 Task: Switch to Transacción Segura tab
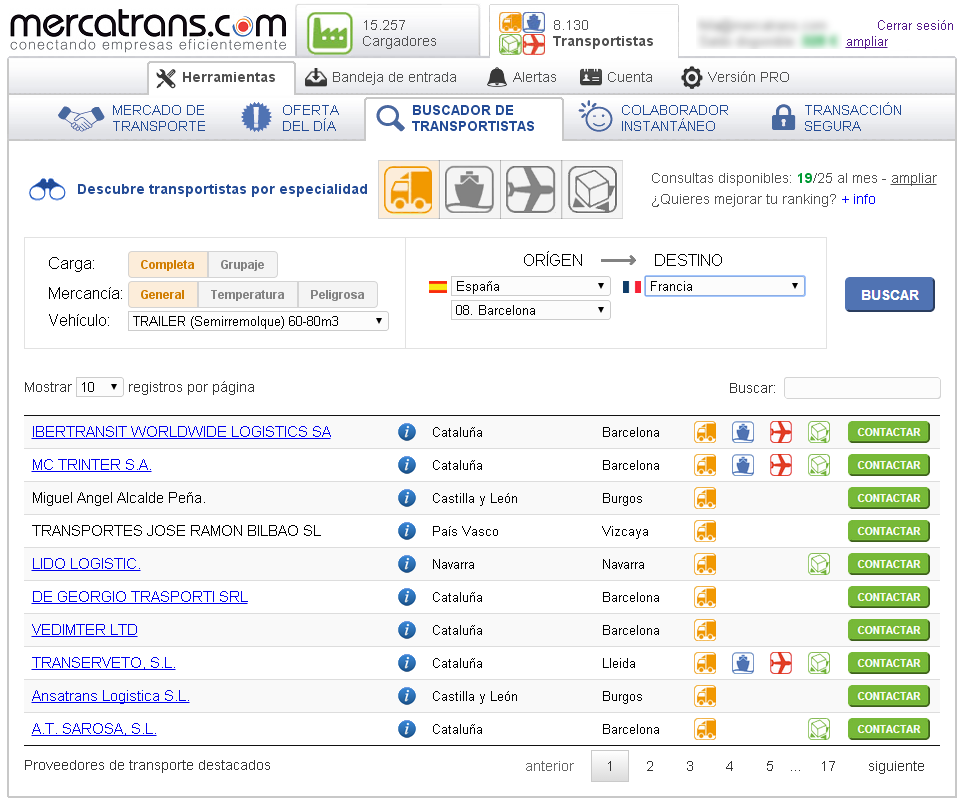pos(836,118)
